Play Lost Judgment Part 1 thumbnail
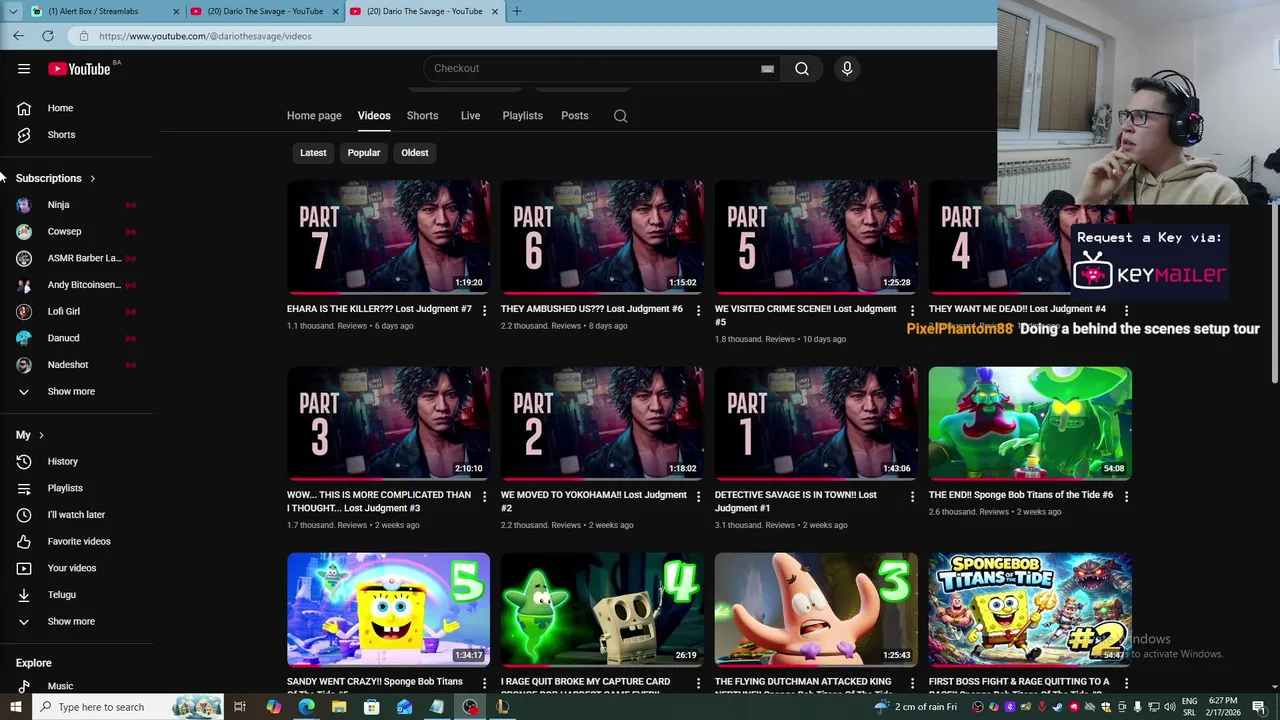This screenshot has width=1280, height=720. [x=816, y=423]
